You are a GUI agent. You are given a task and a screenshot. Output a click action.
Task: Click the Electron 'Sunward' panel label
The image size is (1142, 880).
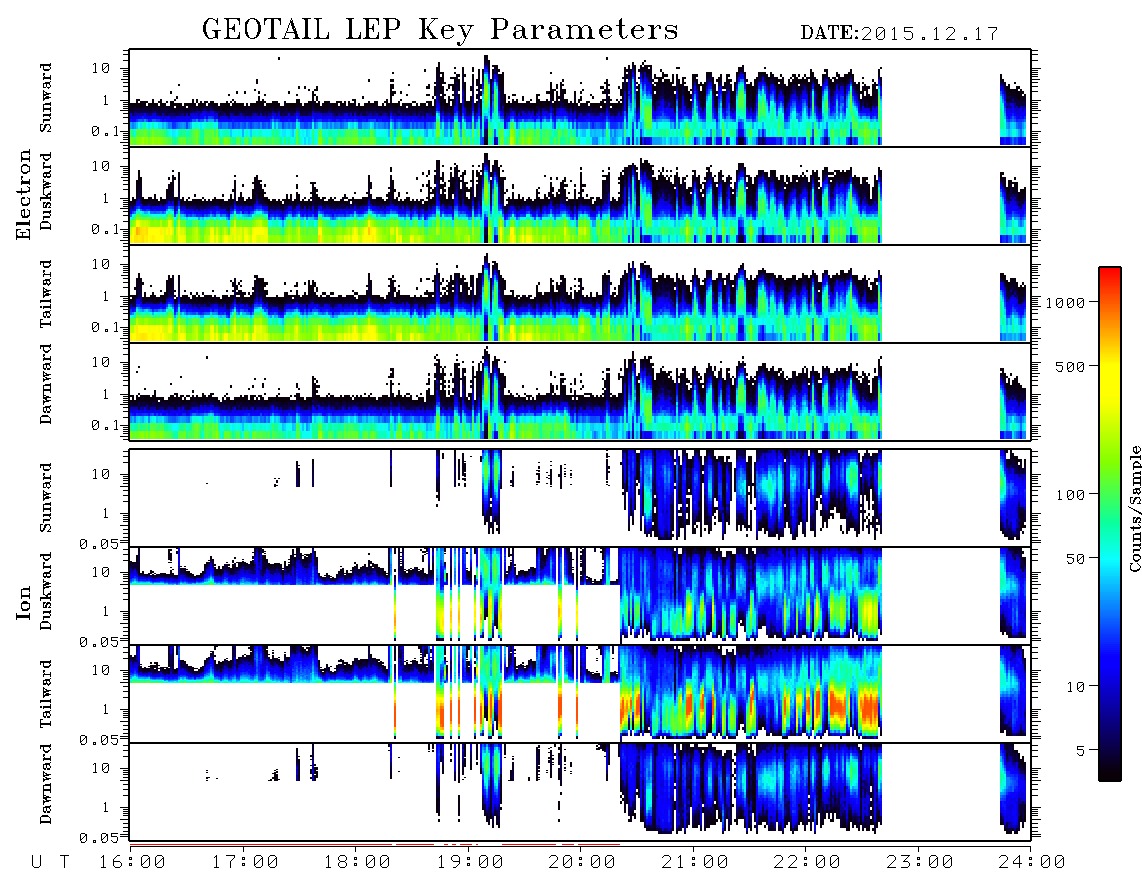[46, 98]
